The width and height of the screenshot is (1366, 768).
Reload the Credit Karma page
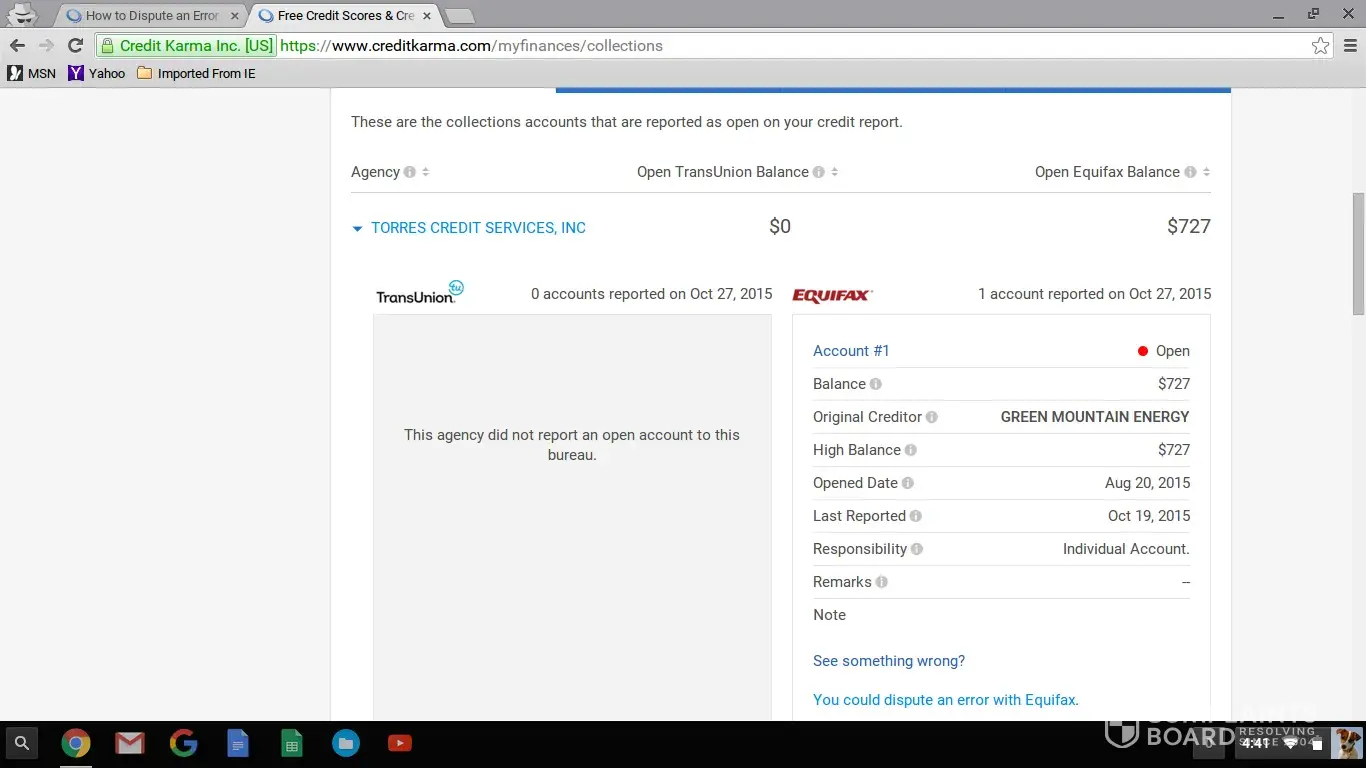(75, 46)
